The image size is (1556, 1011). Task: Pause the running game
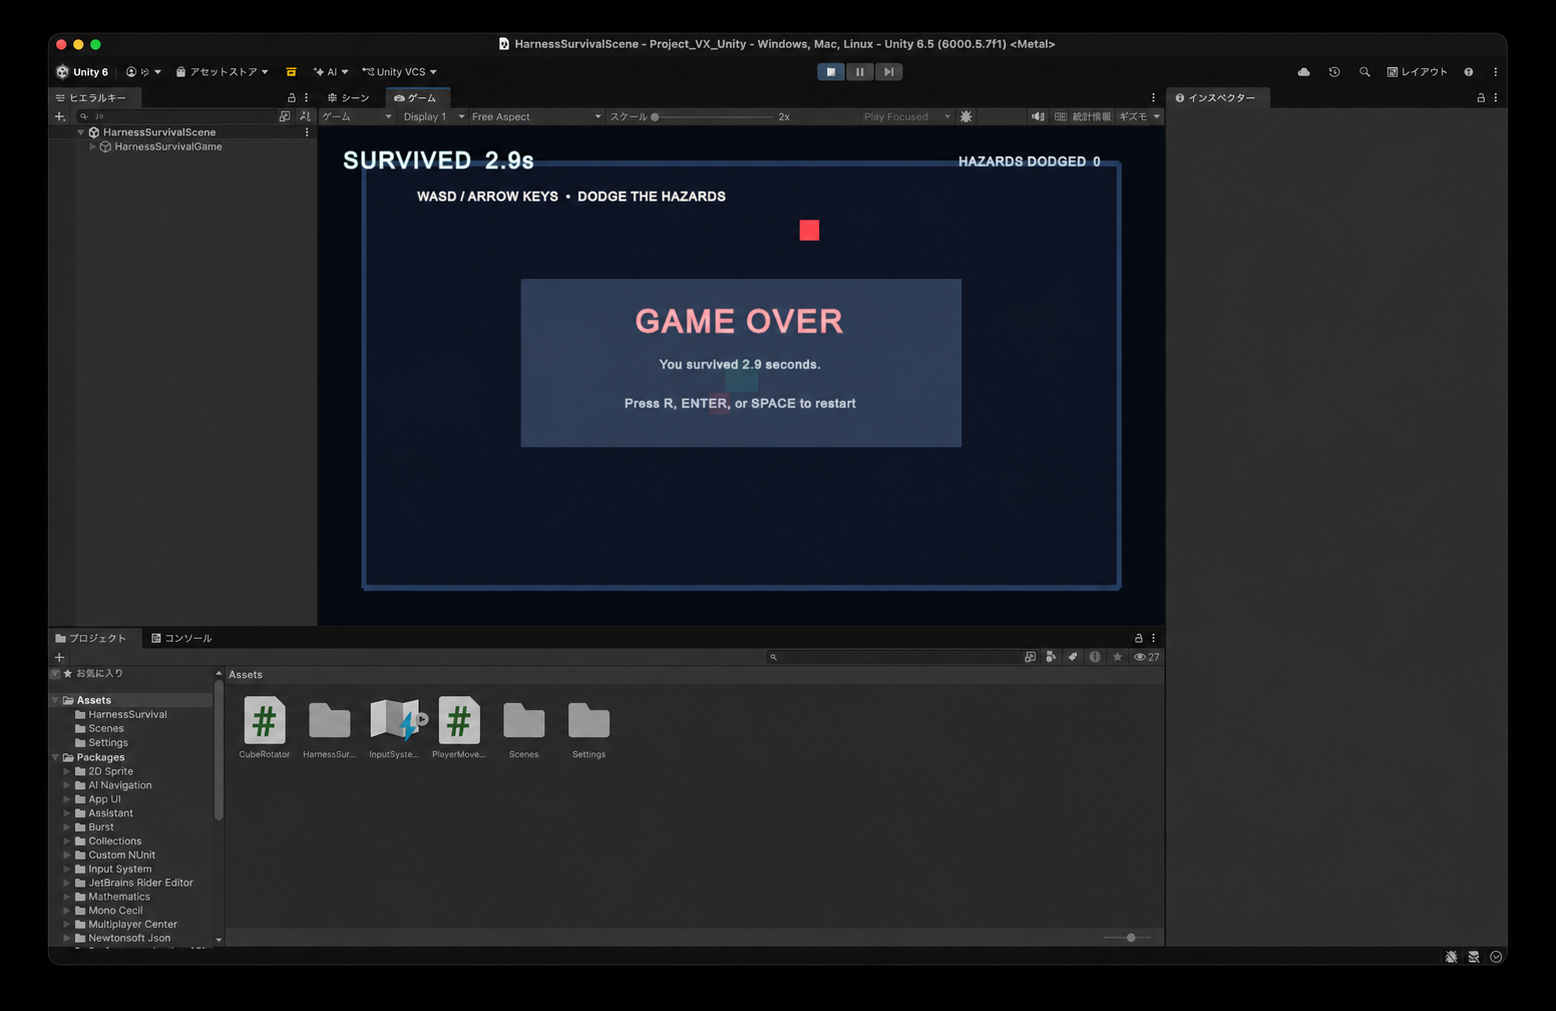pyautogui.click(x=859, y=72)
